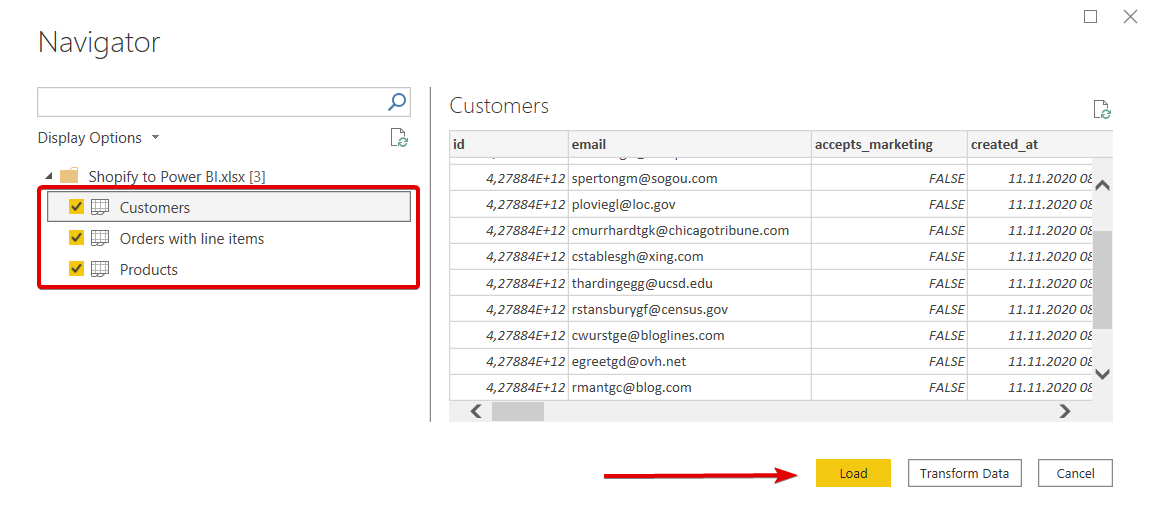The height and width of the screenshot is (509, 1151).
Task: Click the cell cwurstge@bloglines.com
Action: tap(689, 335)
